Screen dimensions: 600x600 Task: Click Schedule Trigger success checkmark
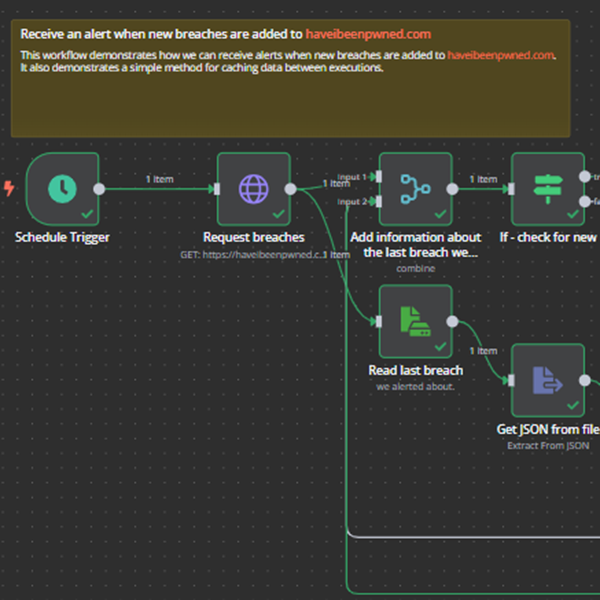87,214
